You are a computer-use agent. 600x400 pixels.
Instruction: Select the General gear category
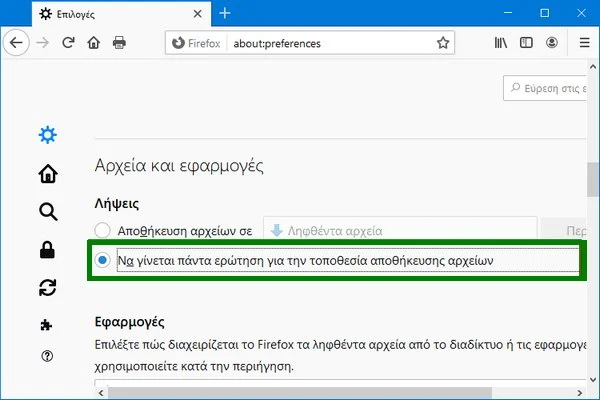[47, 135]
